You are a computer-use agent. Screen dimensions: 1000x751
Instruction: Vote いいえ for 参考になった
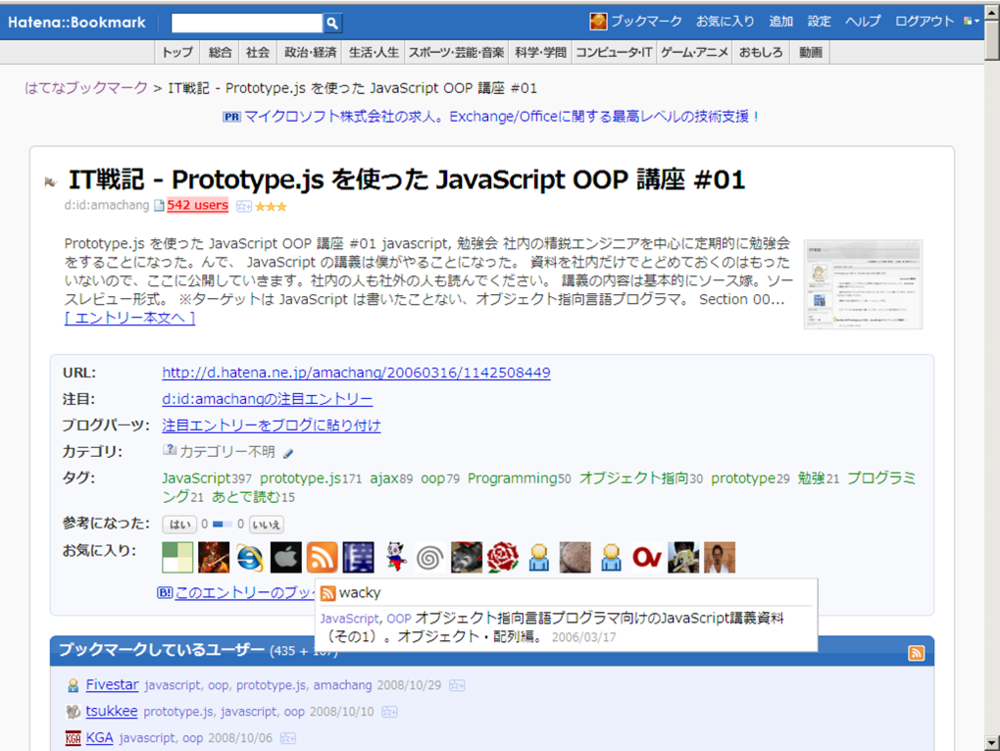click(266, 525)
